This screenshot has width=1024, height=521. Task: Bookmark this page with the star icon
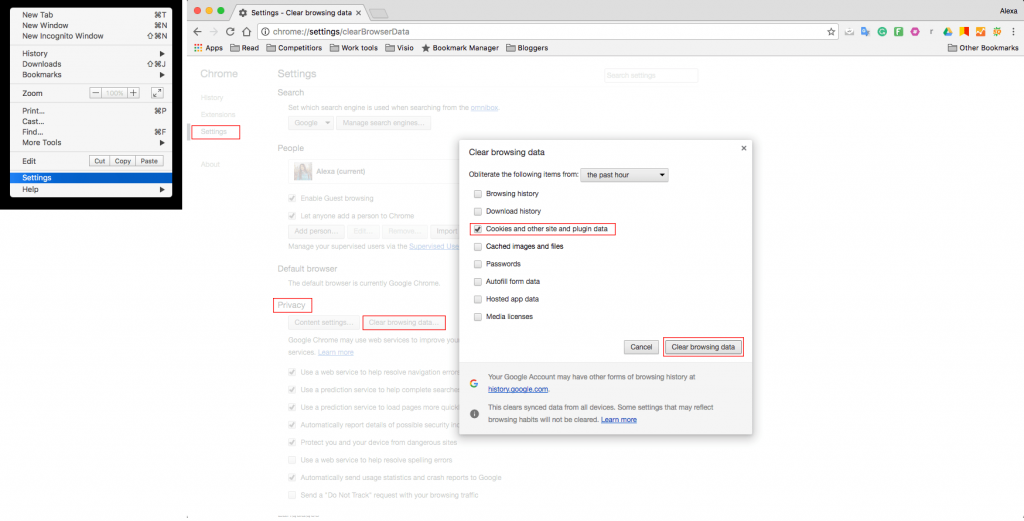tap(831, 31)
